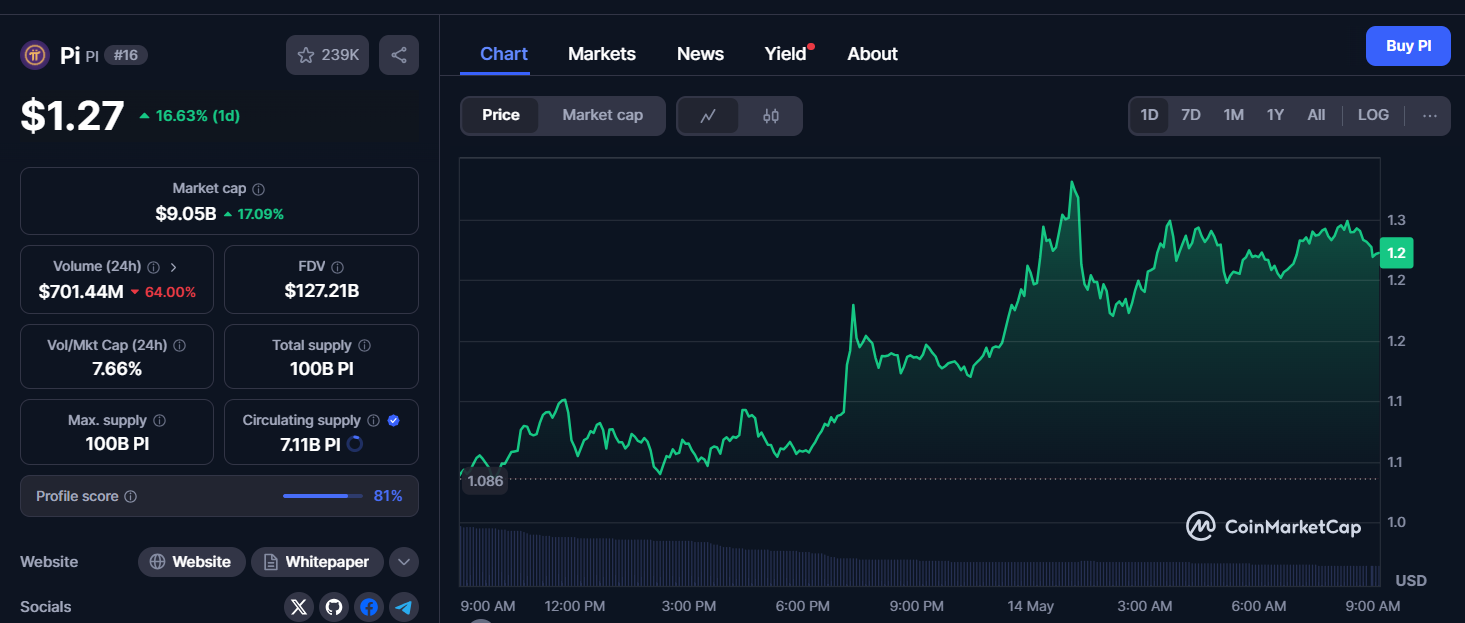1465x623 pixels.
Task: Click Vol/Mkt Cap (24h) info icon
Action: pos(180,345)
